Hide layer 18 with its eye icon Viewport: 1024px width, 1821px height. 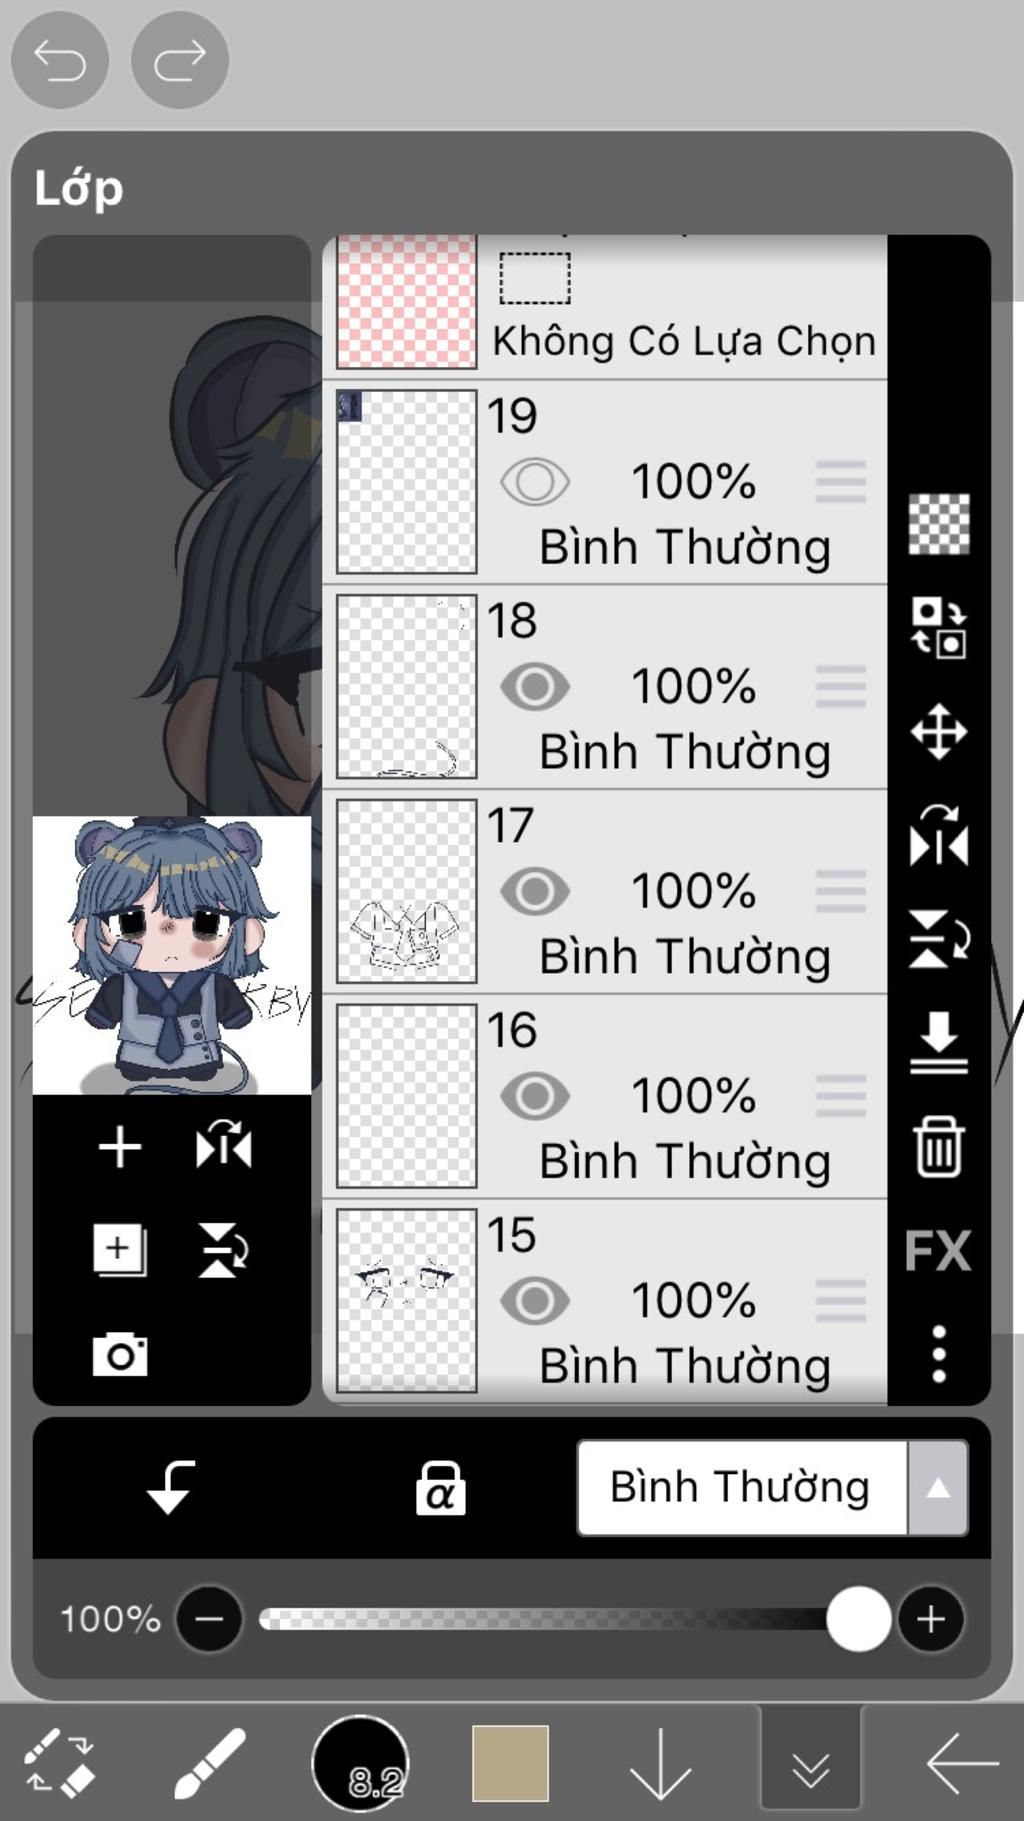(x=535, y=687)
